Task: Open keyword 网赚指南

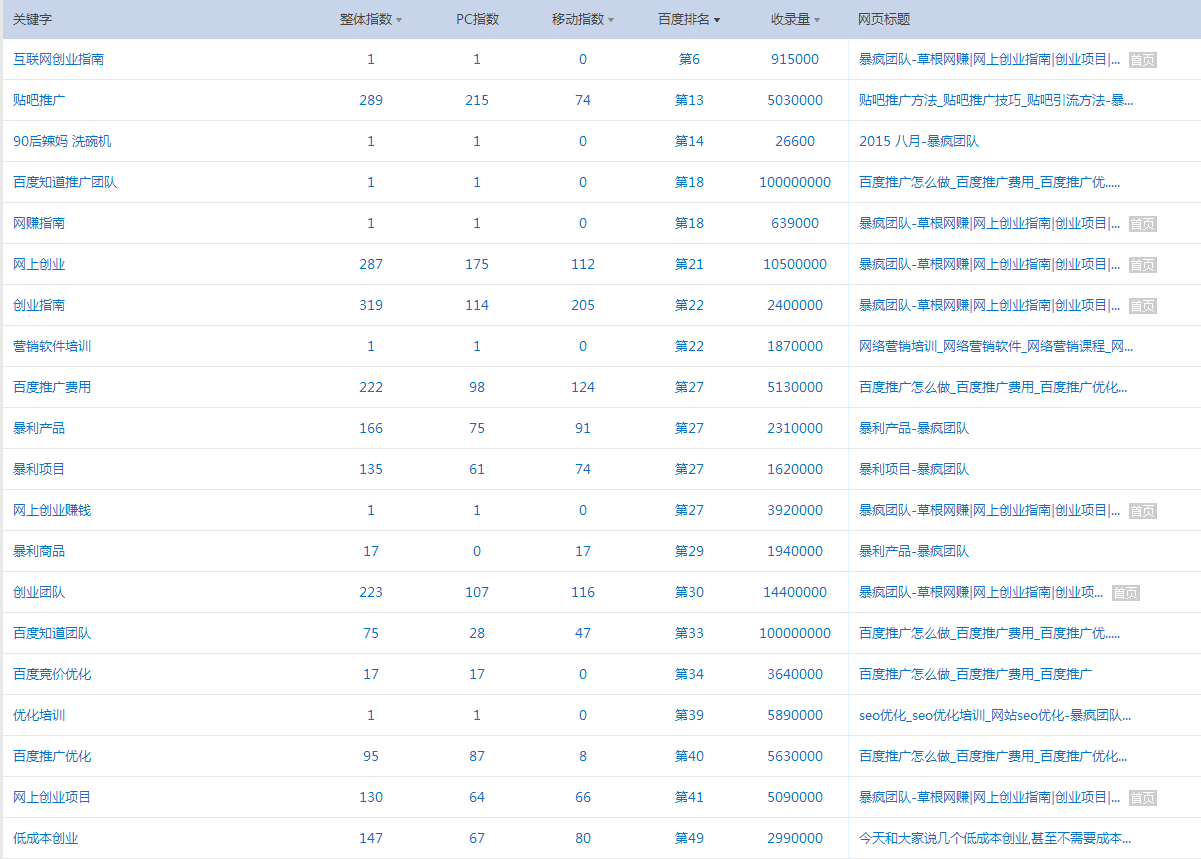Action: [39, 223]
